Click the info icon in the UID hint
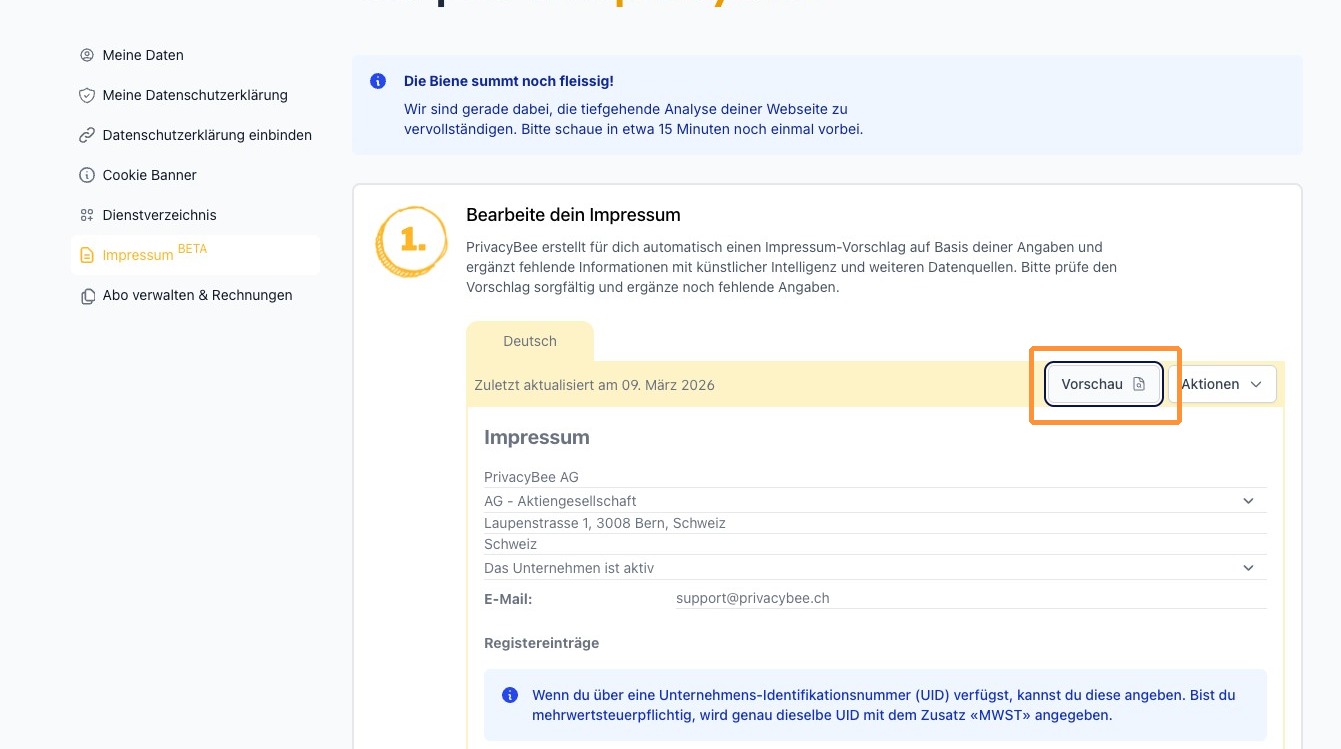This screenshot has height=749, width=1341. pos(510,695)
